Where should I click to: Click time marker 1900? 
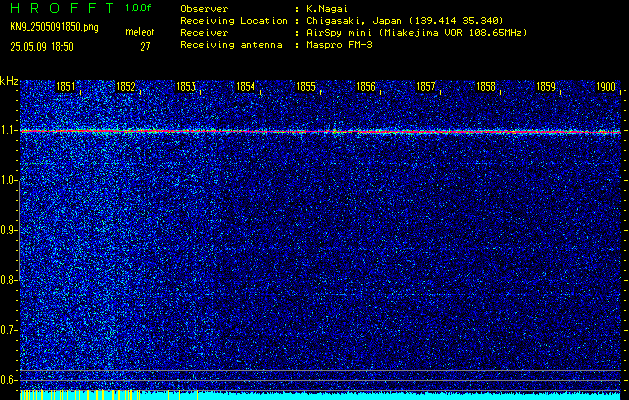point(606,87)
